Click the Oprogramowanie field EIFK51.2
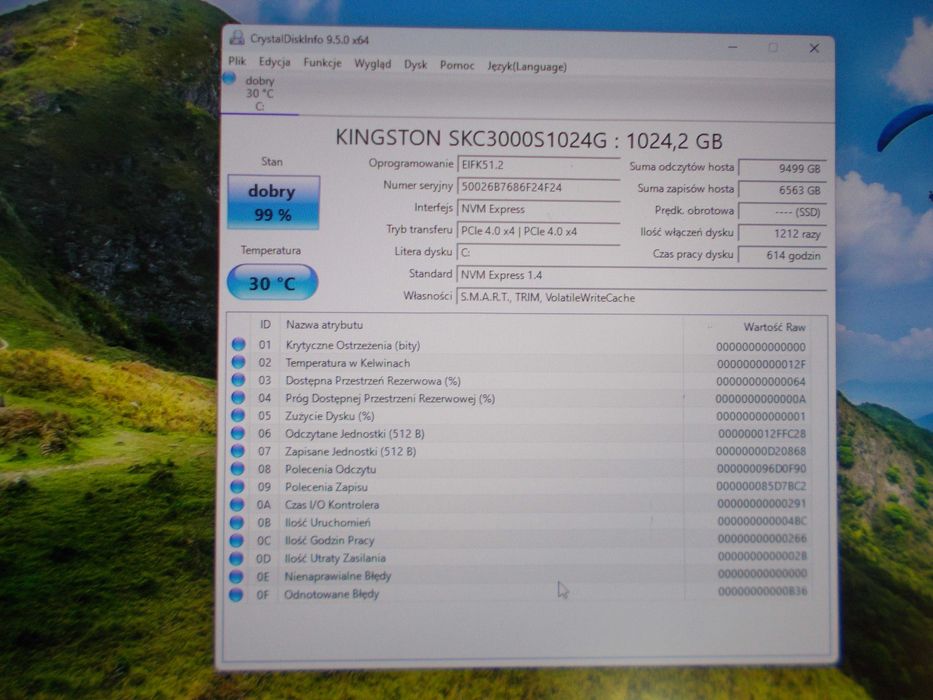 coord(538,165)
